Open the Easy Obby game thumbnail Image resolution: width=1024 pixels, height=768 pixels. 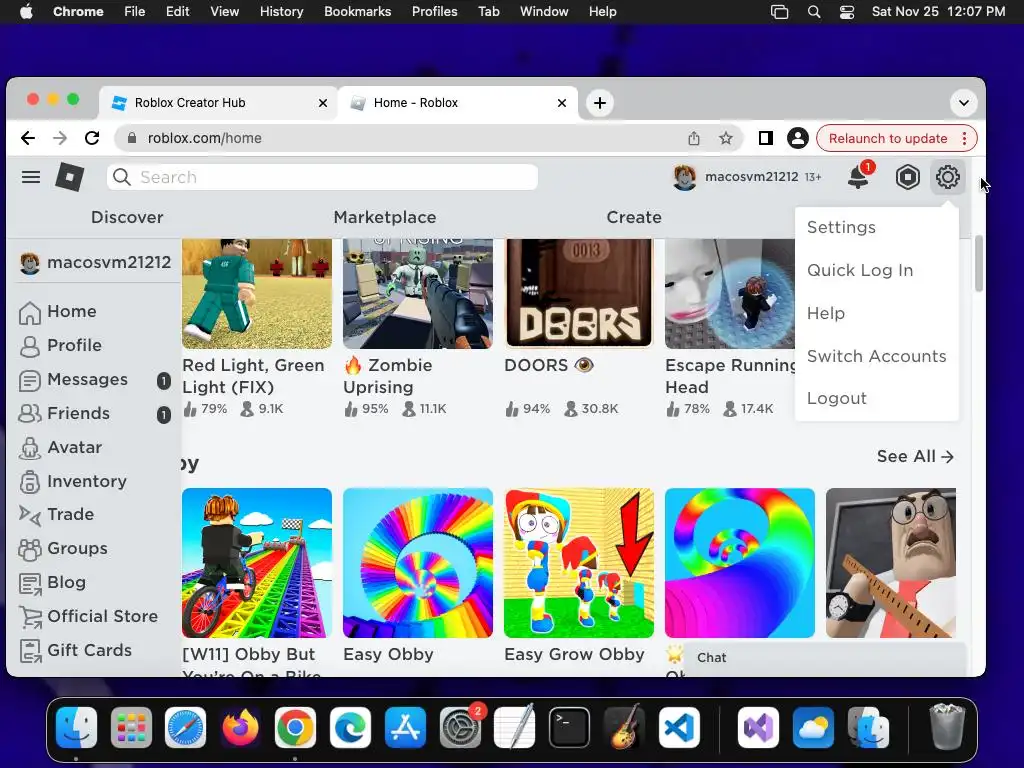418,563
